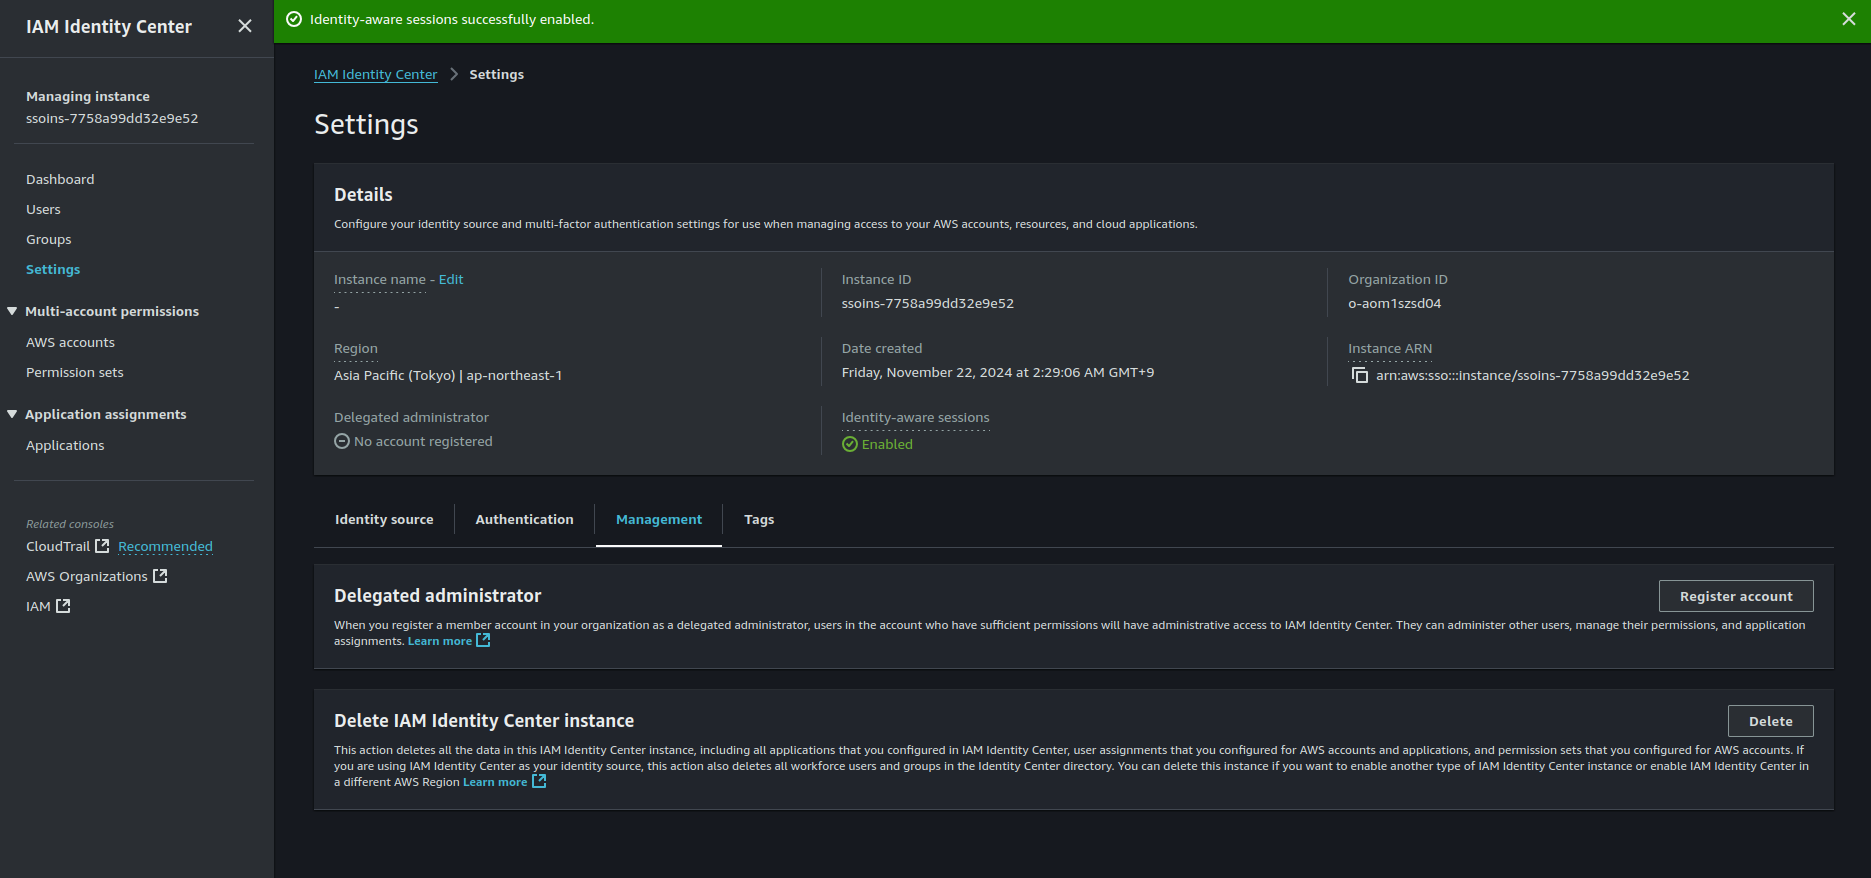Open Applications in the sidebar
1871x878 pixels.
[65, 445]
